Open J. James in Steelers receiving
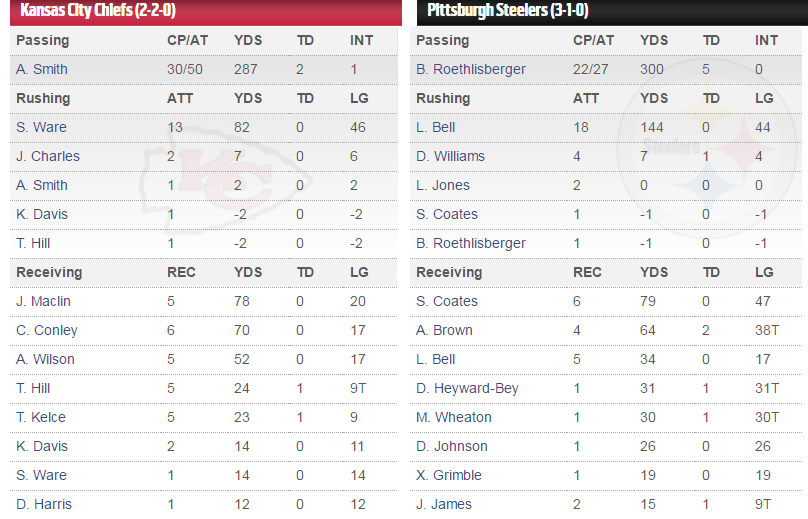Image resolution: width=808 pixels, height=519 pixels. pyautogui.click(x=444, y=504)
